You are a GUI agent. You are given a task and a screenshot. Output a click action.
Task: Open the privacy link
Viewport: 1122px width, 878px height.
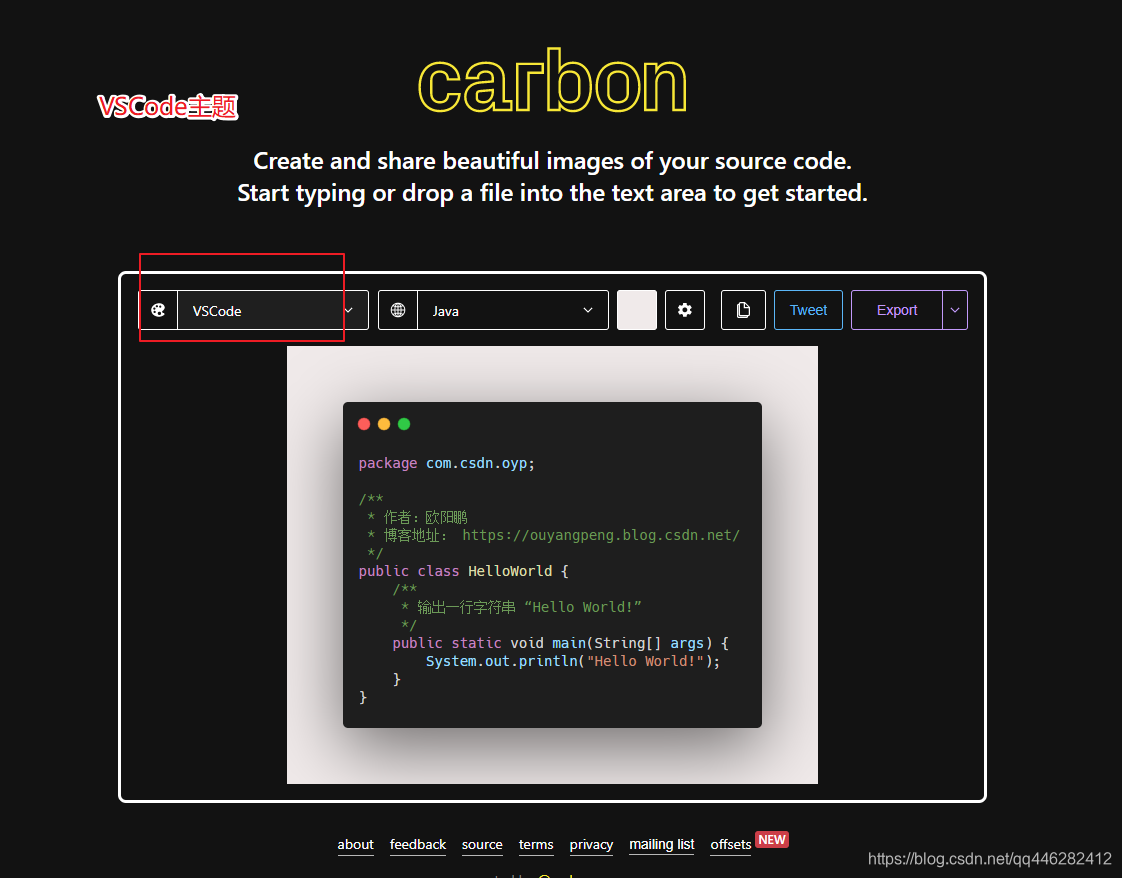point(591,845)
